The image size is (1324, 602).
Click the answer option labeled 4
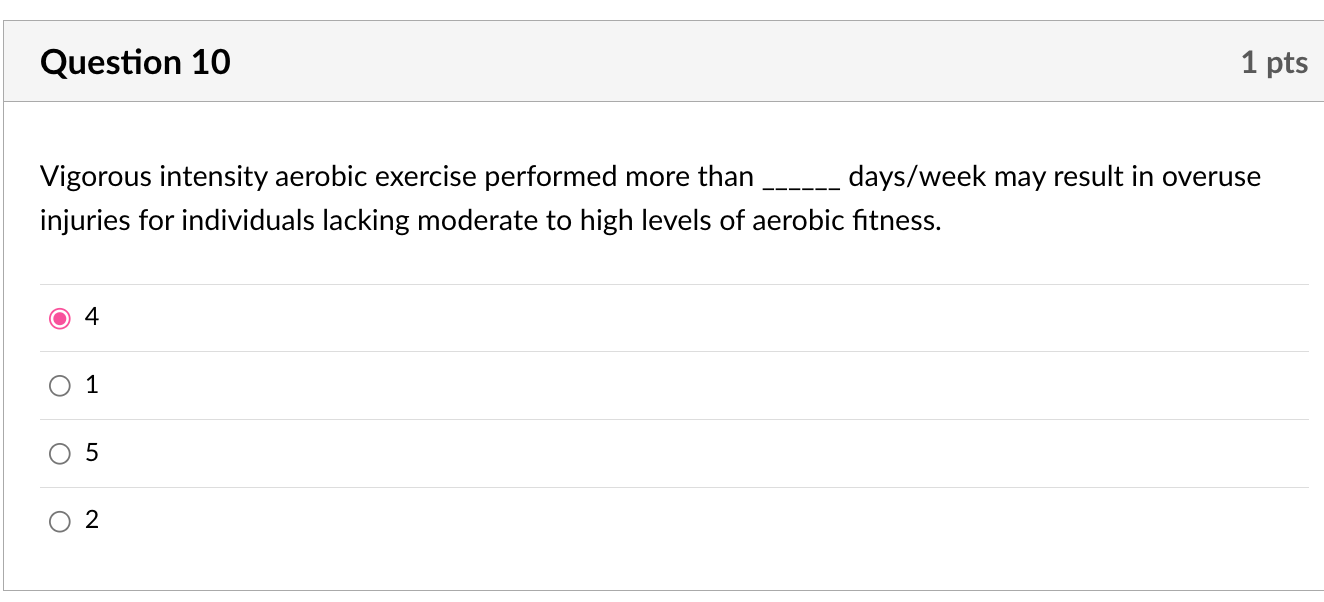click(91, 317)
